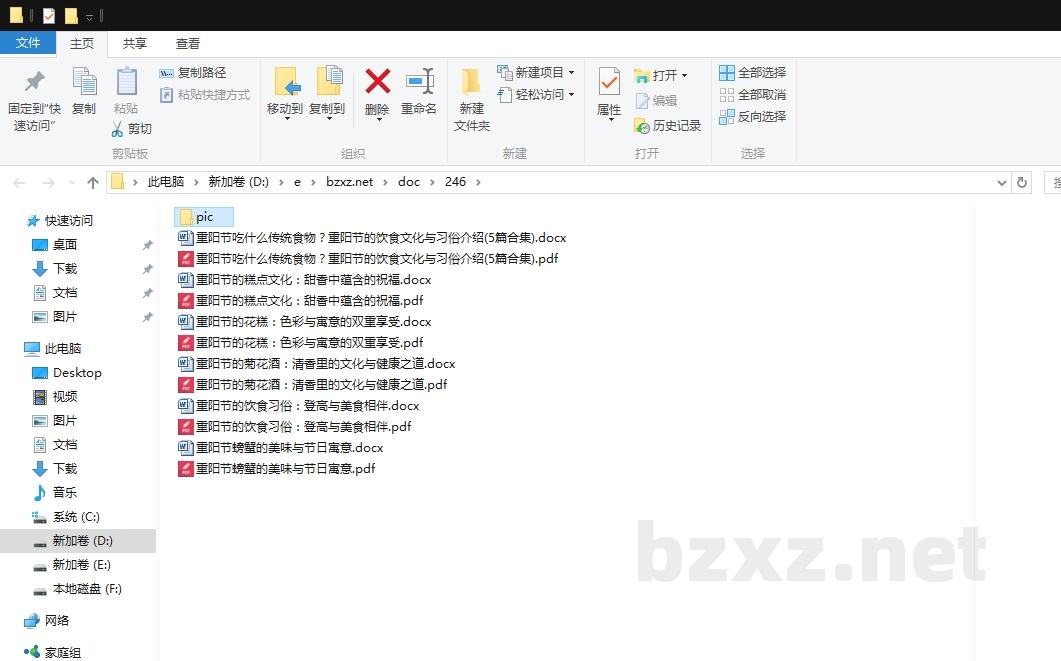
Task: Click the Properties icon
Action: tap(609, 83)
